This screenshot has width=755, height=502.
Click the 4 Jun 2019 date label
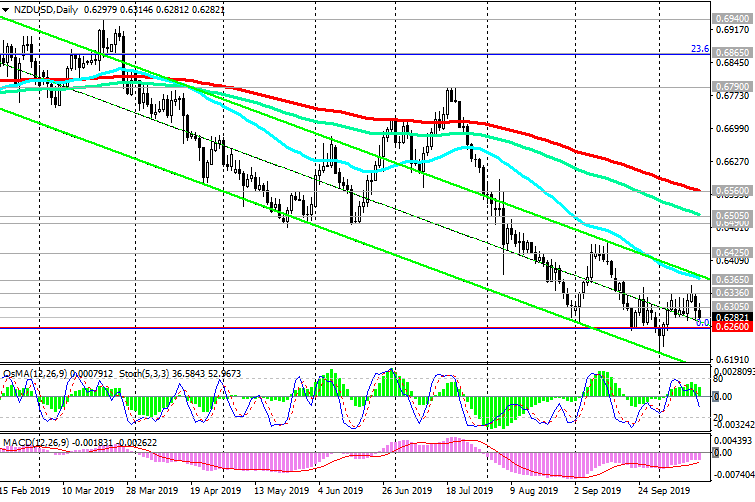340,490
